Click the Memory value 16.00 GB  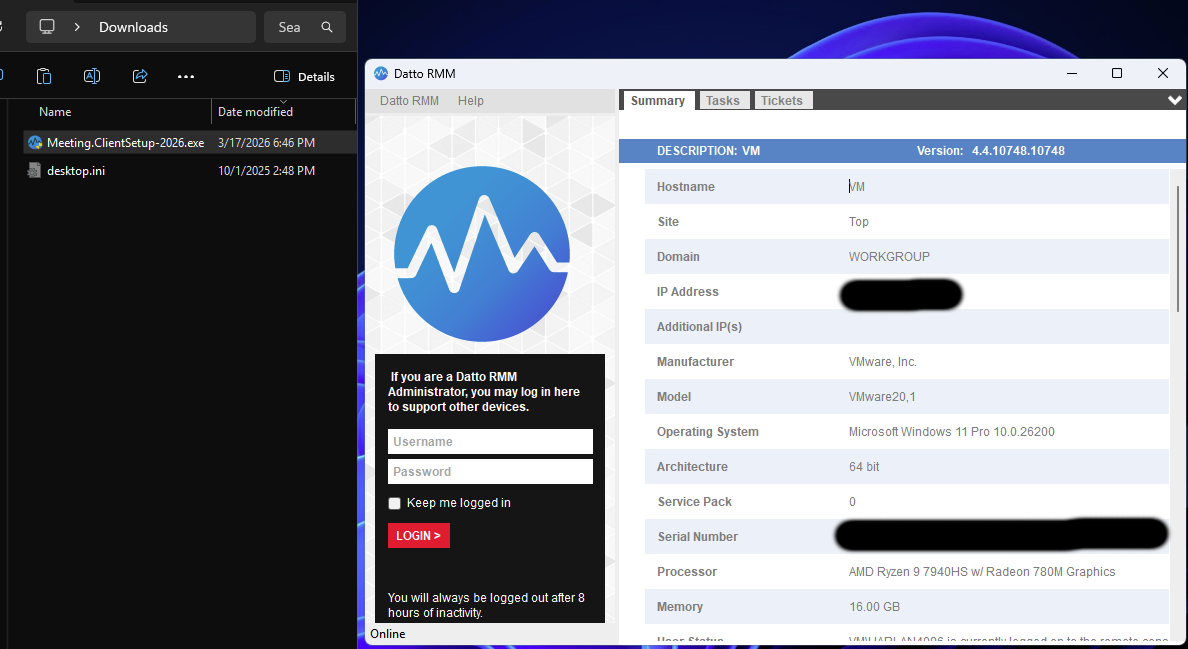point(874,607)
